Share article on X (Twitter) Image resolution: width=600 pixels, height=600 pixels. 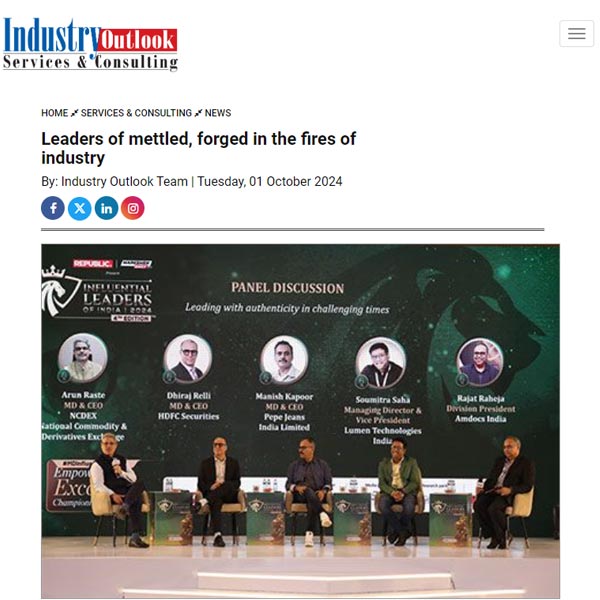[80, 208]
